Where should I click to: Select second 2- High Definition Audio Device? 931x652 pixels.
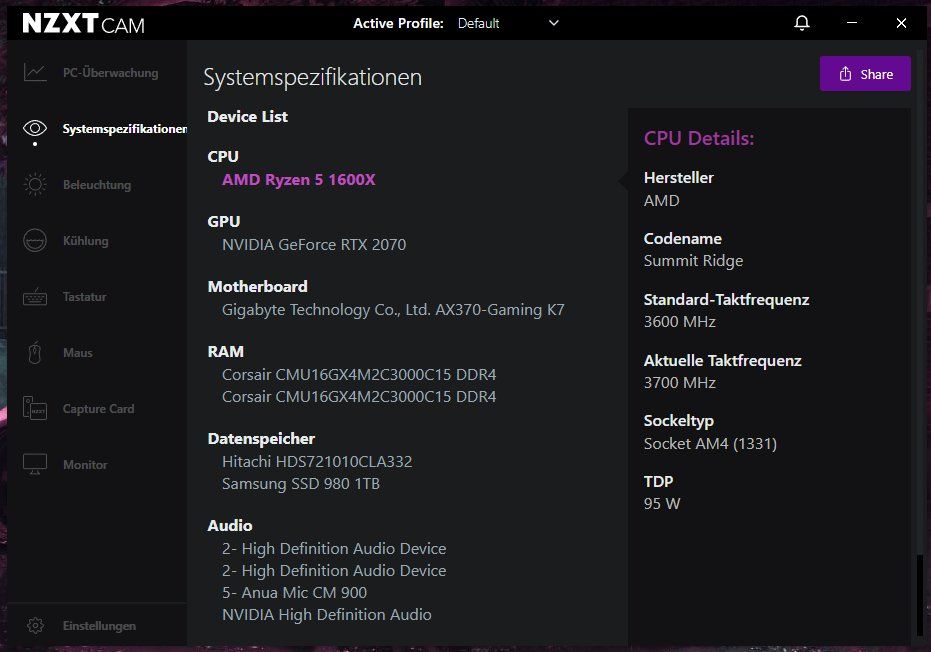[334, 571]
